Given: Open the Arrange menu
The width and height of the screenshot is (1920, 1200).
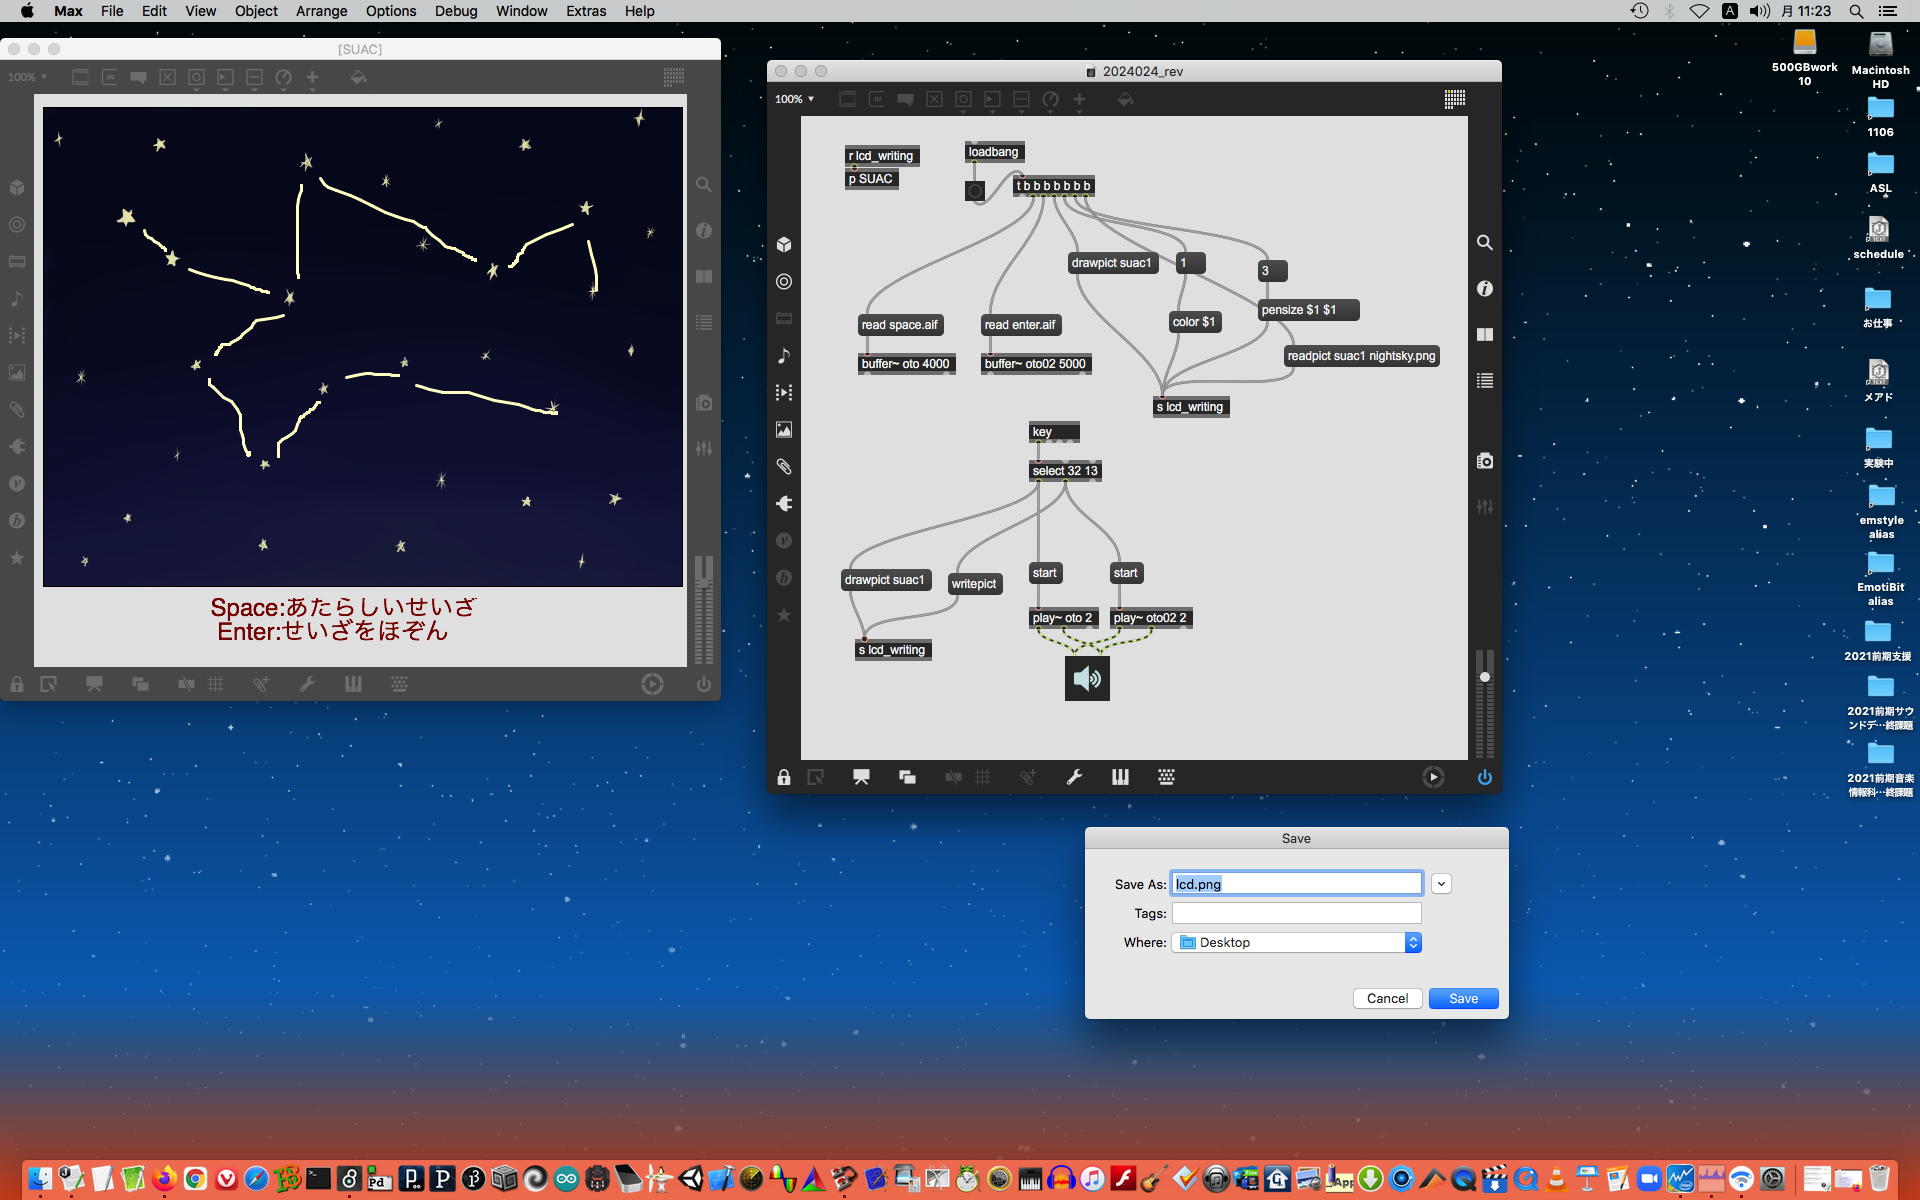Looking at the screenshot, I should (x=321, y=11).
